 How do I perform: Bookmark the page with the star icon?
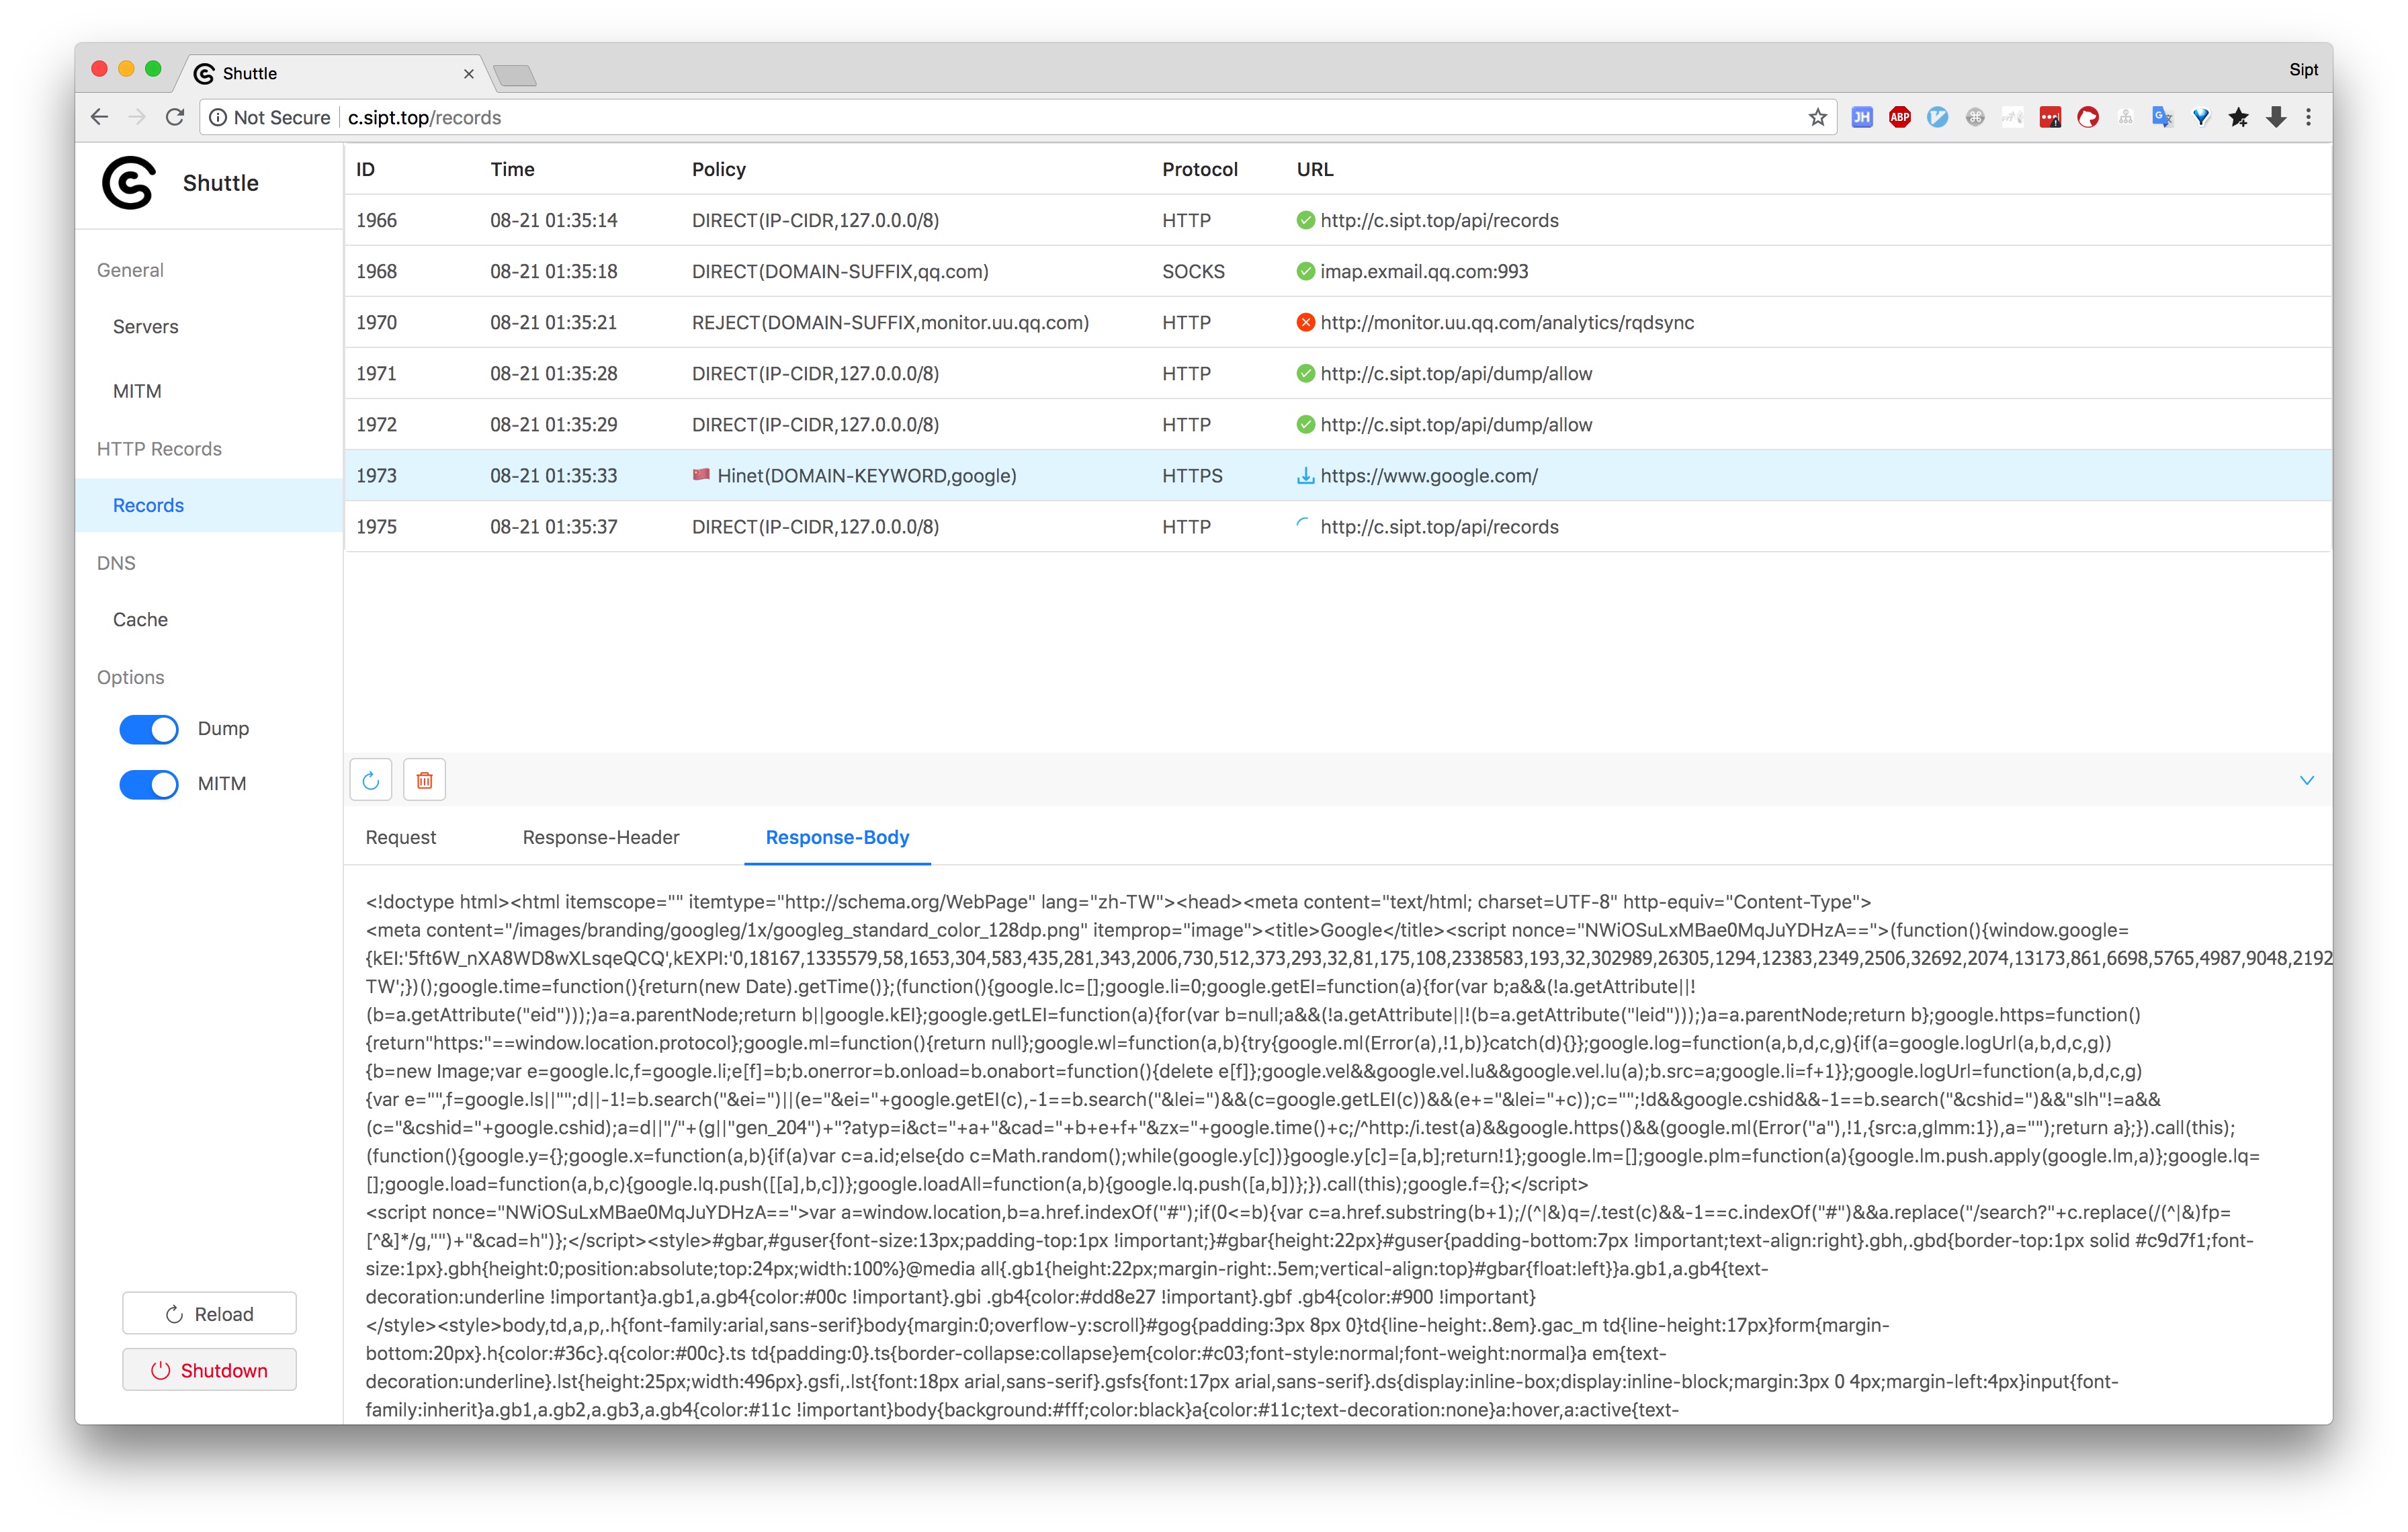(x=1817, y=117)
